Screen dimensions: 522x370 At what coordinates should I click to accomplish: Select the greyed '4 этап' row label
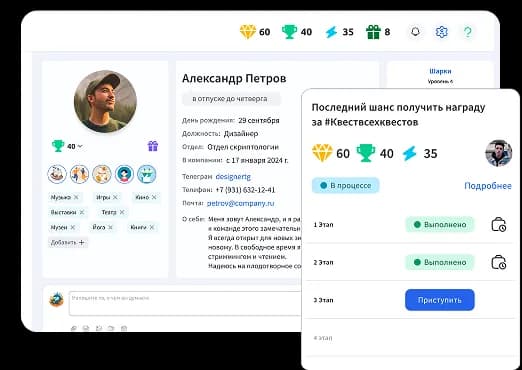(323, 338)
